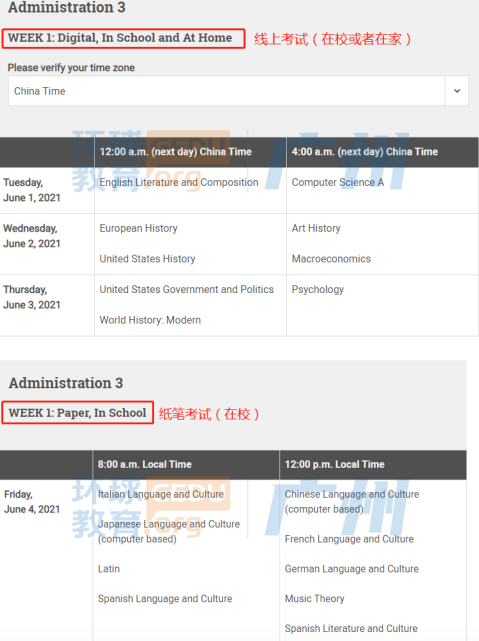The height and width of the screenshot is (641, 479).
Task: Select Italian Language and Culture exam
Action: [x=161, y=494]
